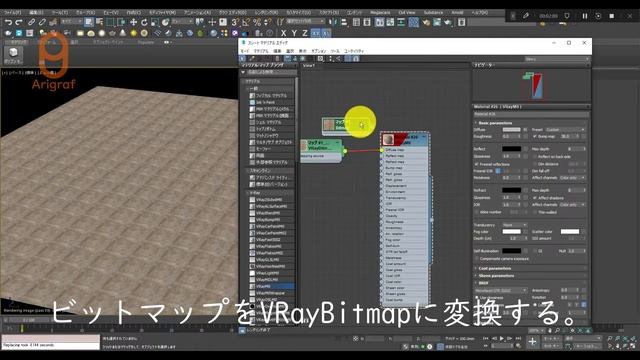Screen dimensions: 640x360
Task: Switch to the View1 tab
Action: point(309,65)
